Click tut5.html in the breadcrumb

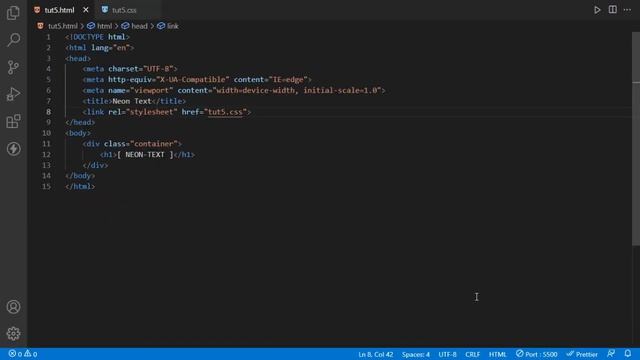[x=62, y=26]
